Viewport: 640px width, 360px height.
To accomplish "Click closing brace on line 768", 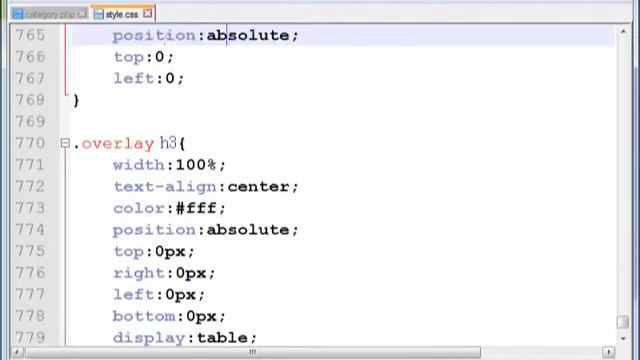I will (x=76, y=100).
